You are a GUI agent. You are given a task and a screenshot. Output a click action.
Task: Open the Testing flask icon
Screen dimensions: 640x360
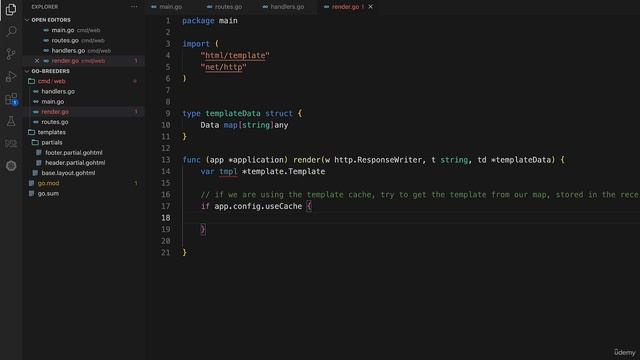[11, 121]
